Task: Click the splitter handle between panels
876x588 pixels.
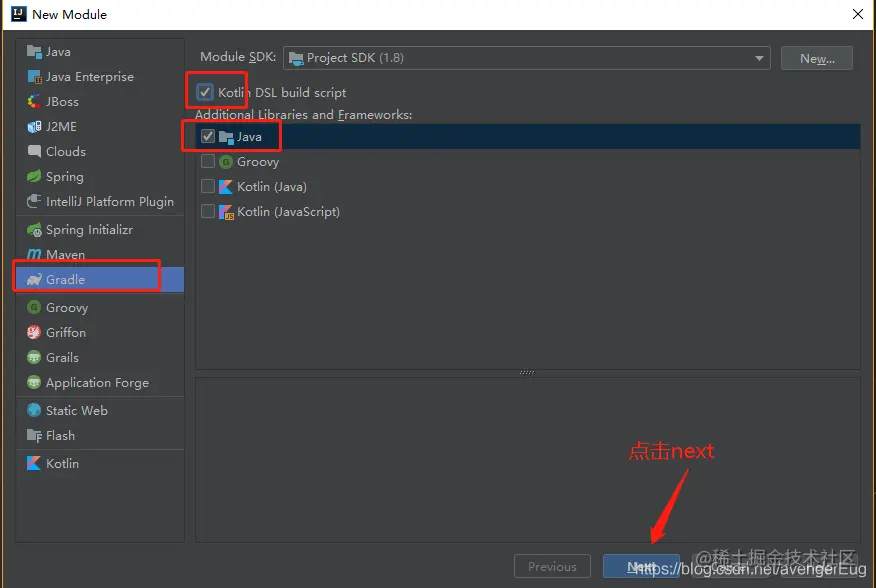Action: (527, 372)
